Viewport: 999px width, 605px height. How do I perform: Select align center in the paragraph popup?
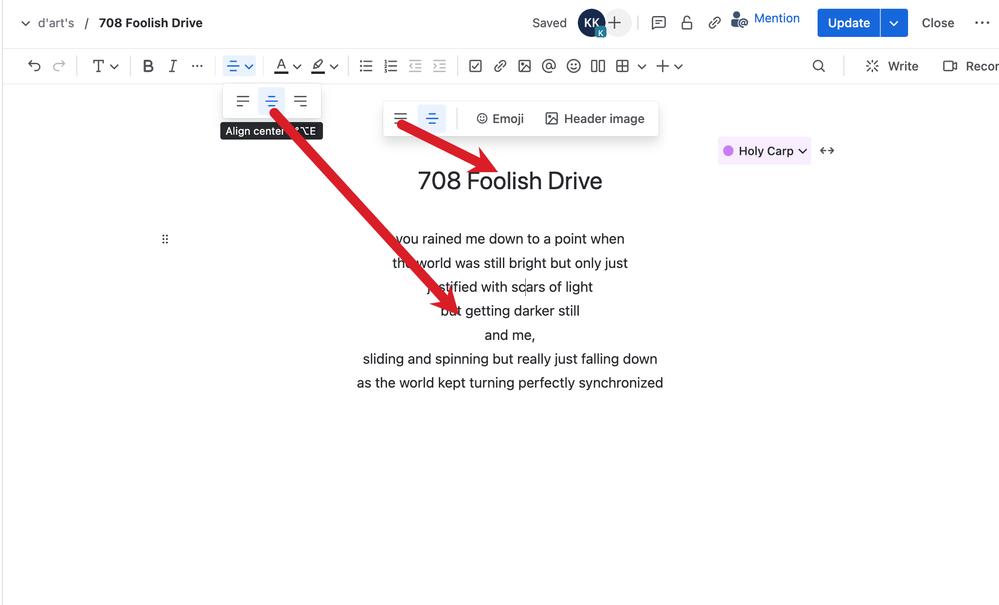pos(271,101)
